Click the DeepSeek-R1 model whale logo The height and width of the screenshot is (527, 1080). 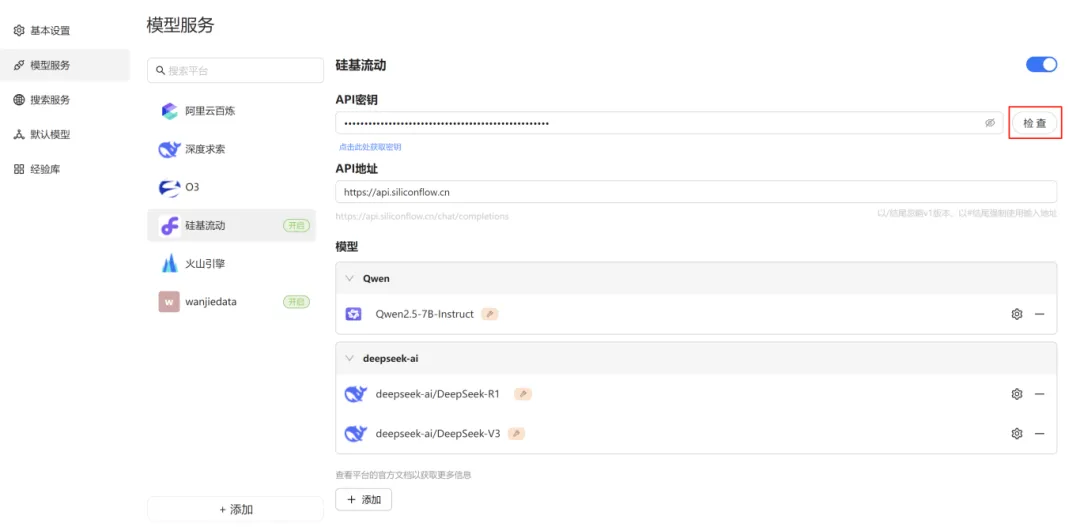click(355, 394)
